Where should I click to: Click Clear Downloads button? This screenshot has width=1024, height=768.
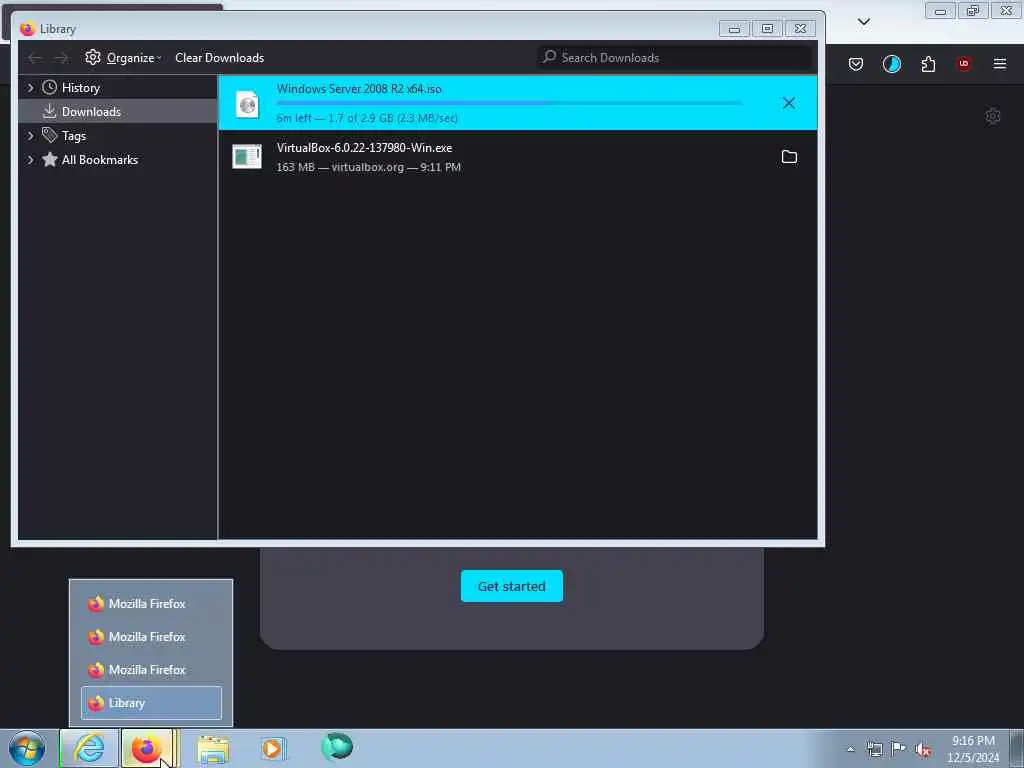click(x=219, y=57)
